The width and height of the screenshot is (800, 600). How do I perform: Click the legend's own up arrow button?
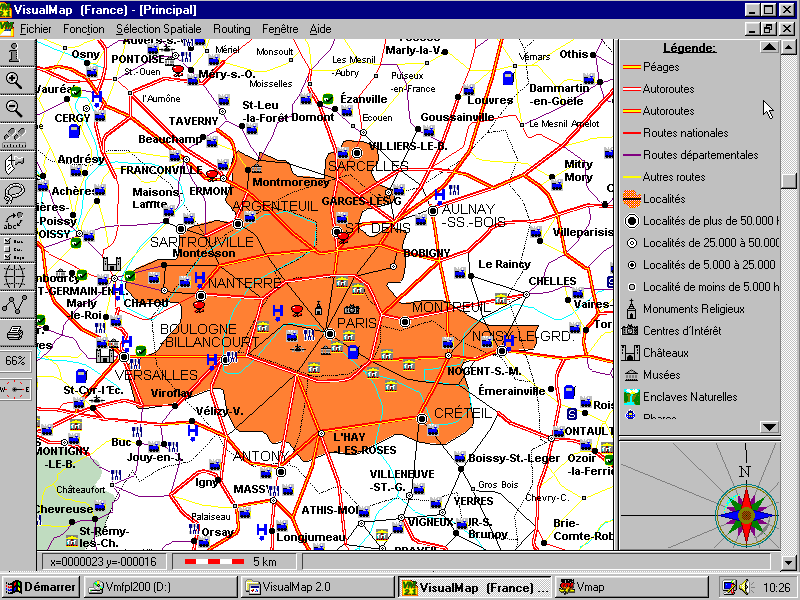point(769,47)
